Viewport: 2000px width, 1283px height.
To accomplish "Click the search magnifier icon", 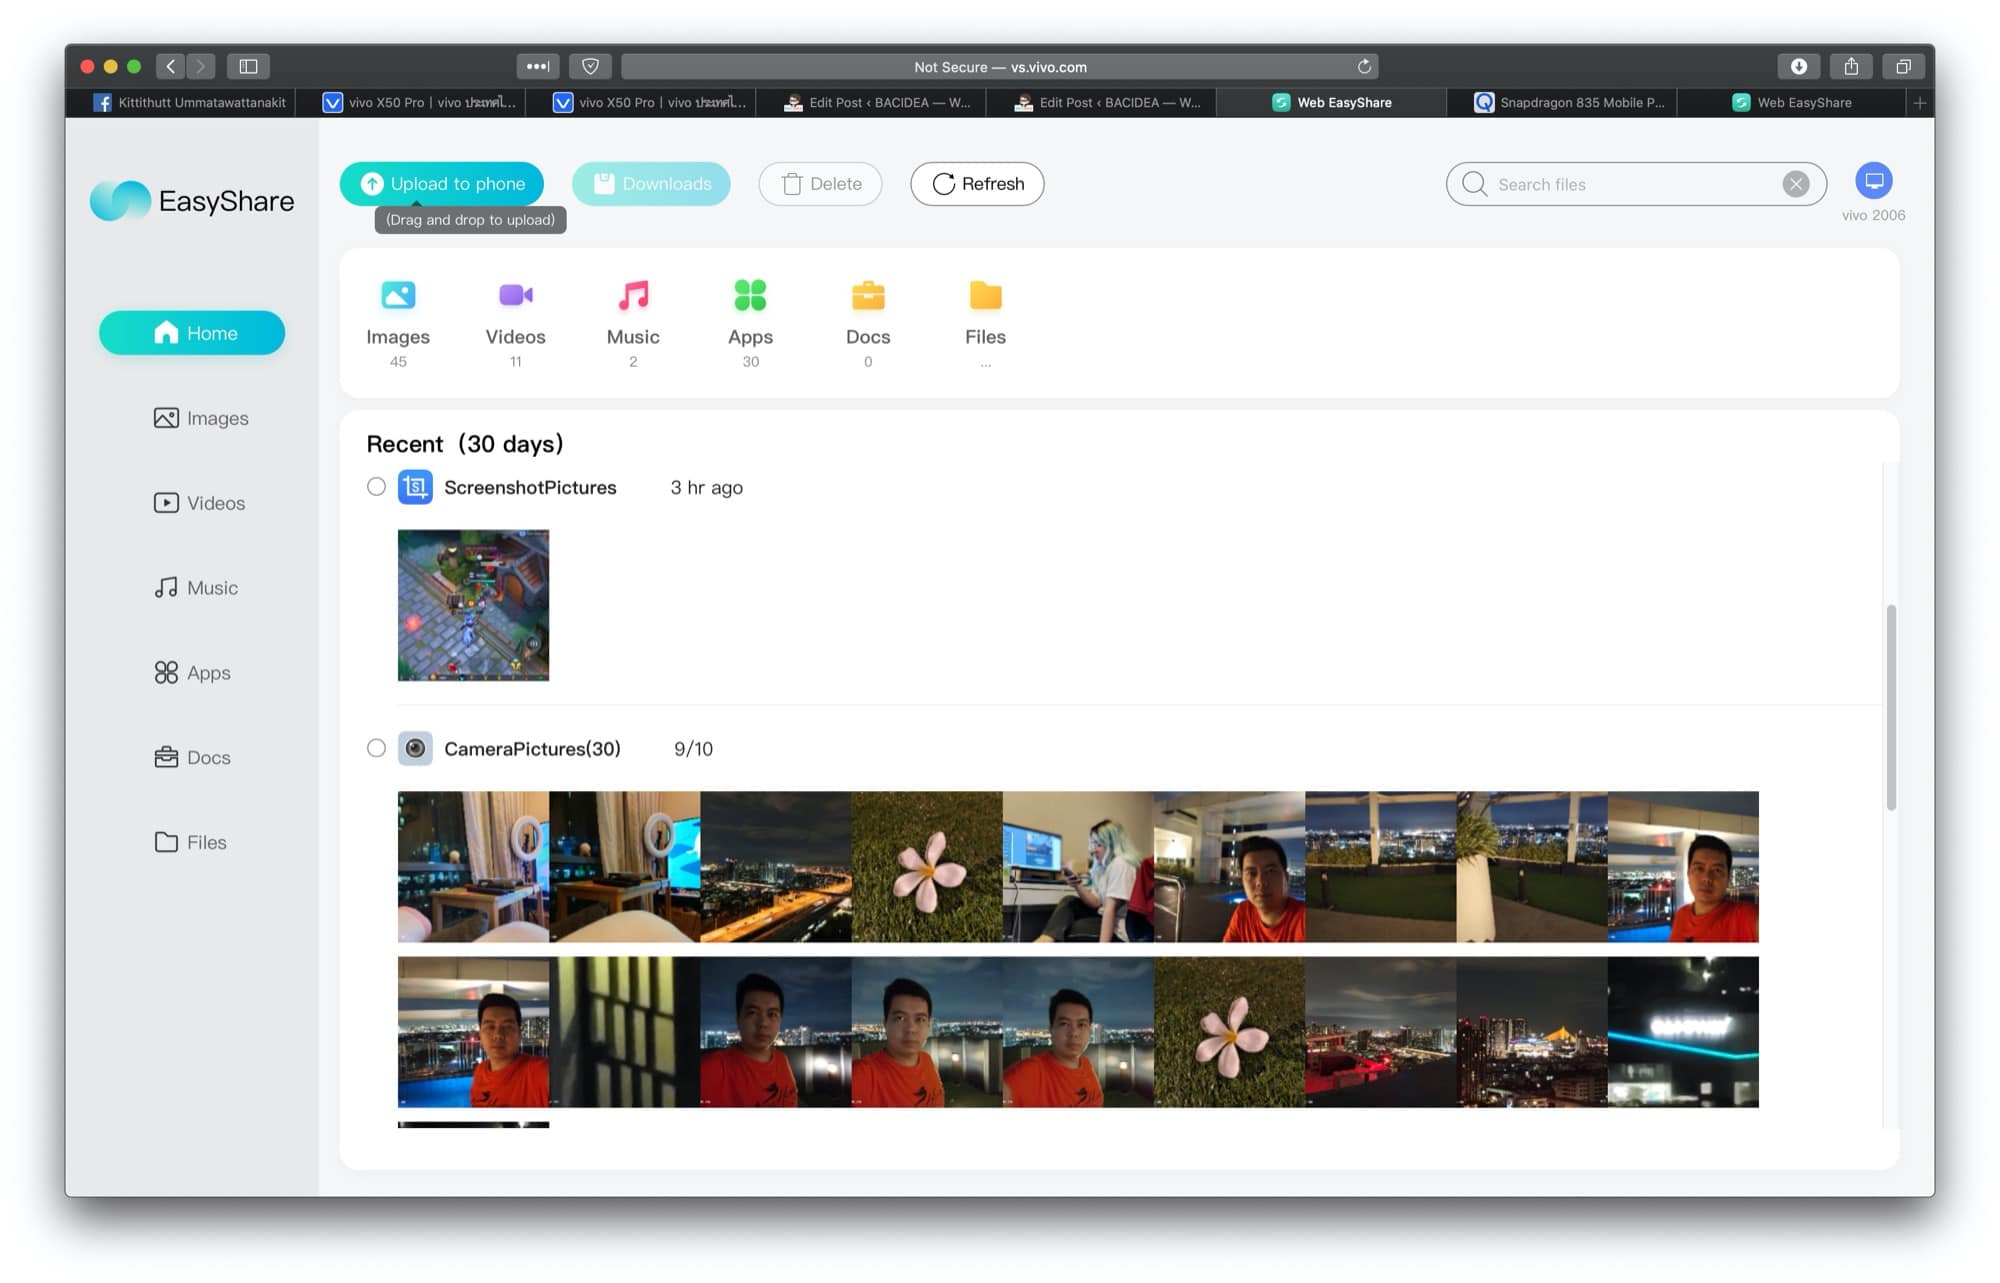I will [1474, 184].
